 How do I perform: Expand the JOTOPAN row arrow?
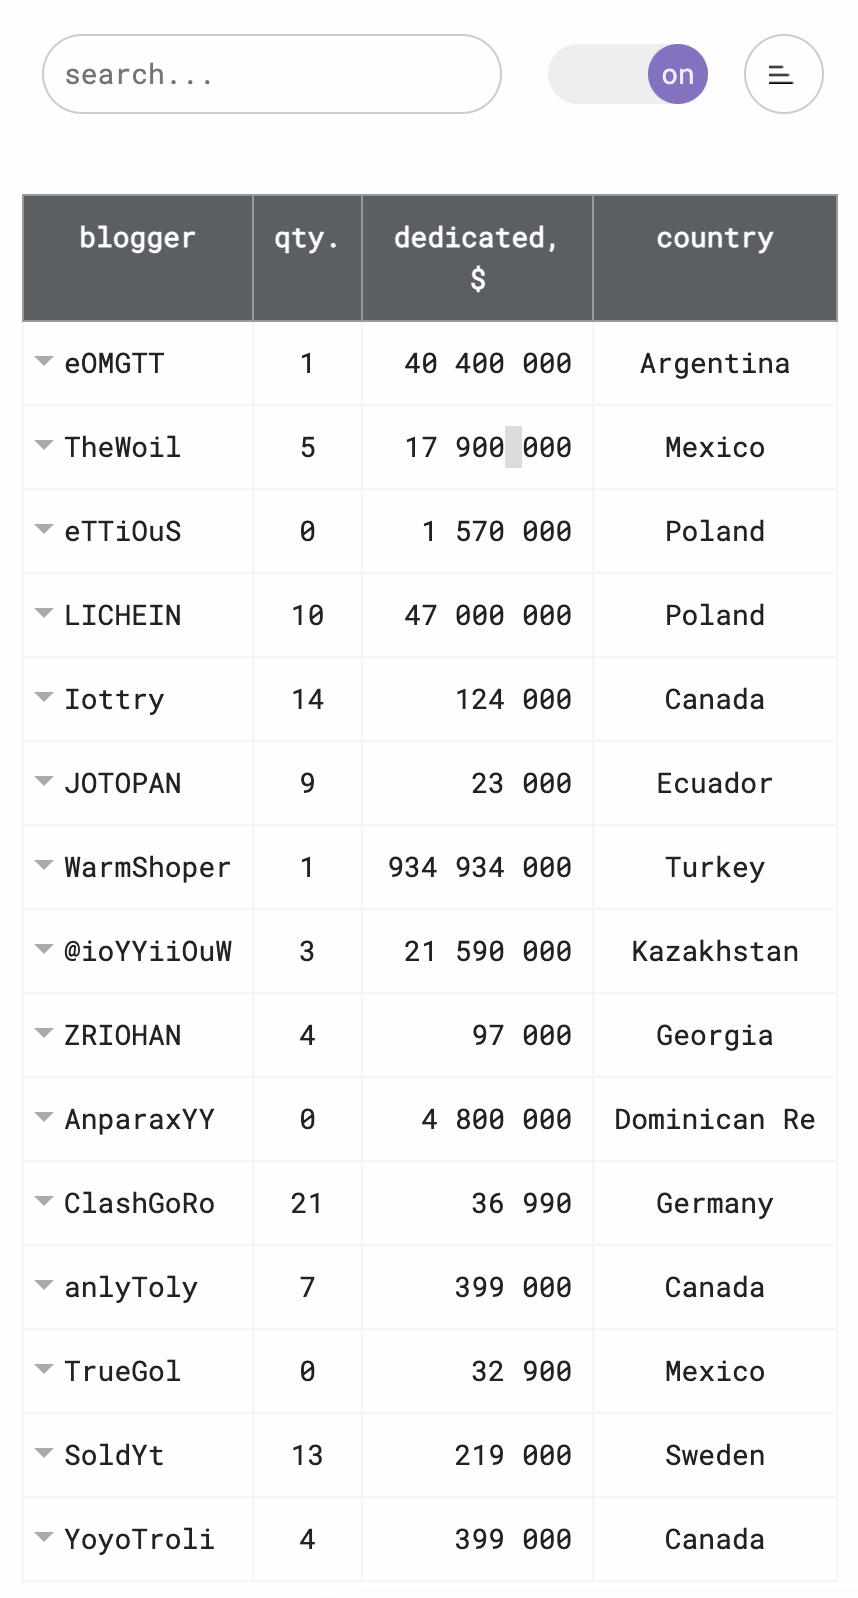(43, 781)
